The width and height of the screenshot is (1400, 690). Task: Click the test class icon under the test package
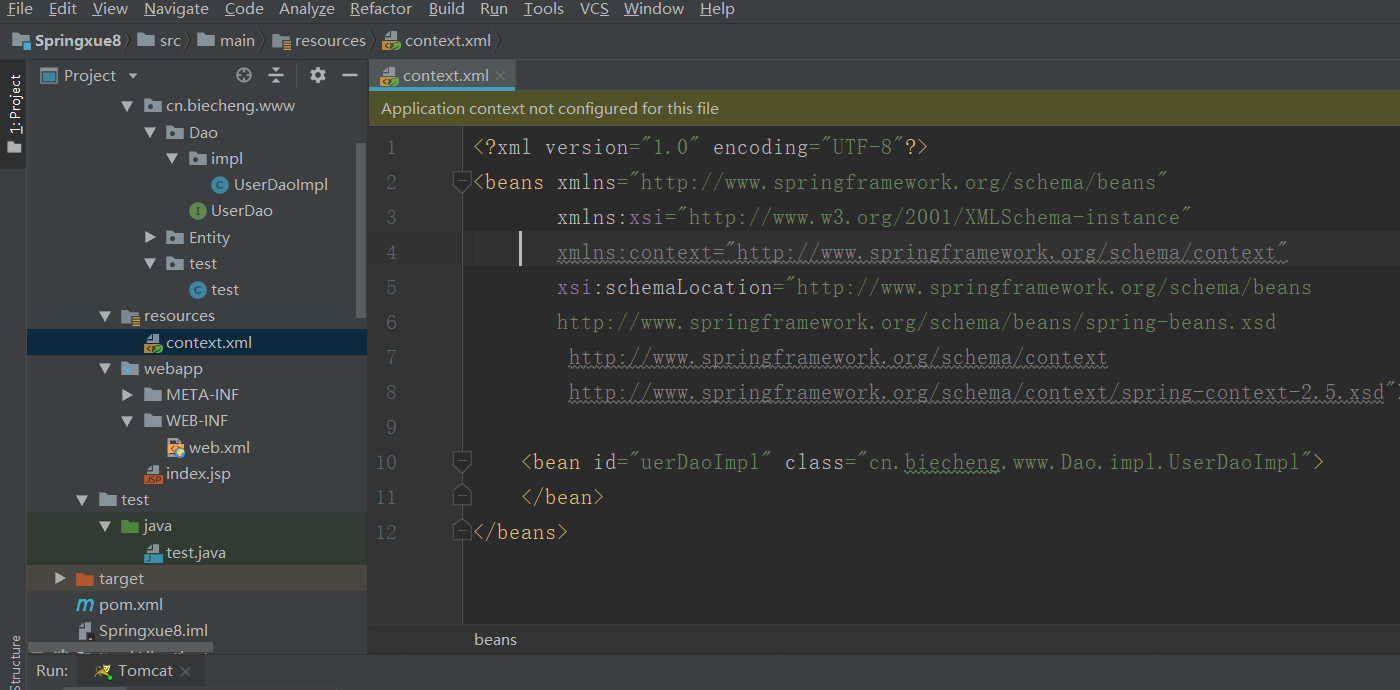click(198, 290)
